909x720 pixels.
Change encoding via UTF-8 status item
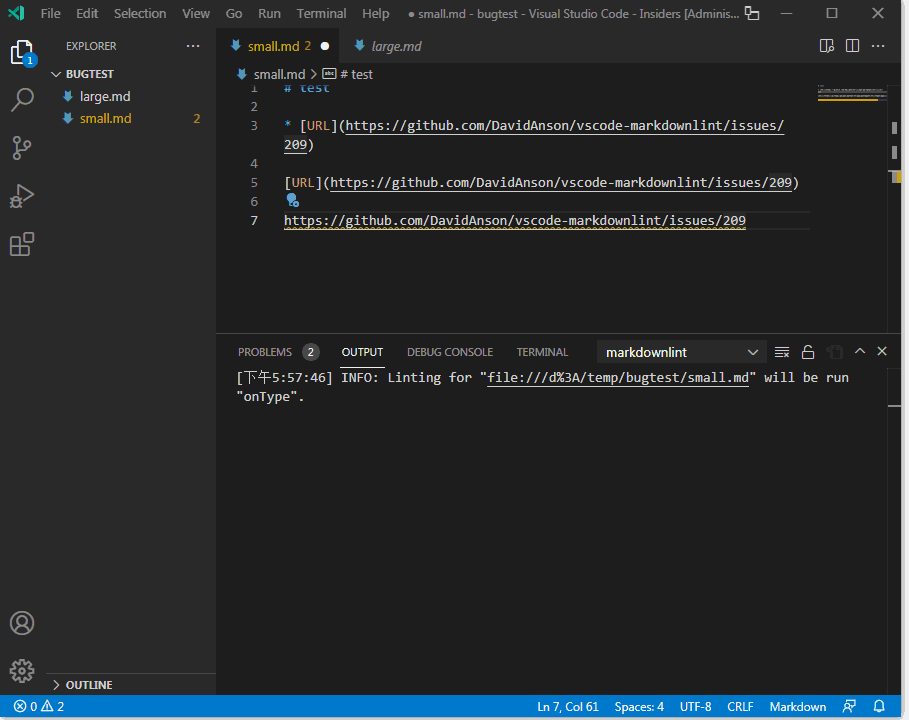(x=695, y=707)
